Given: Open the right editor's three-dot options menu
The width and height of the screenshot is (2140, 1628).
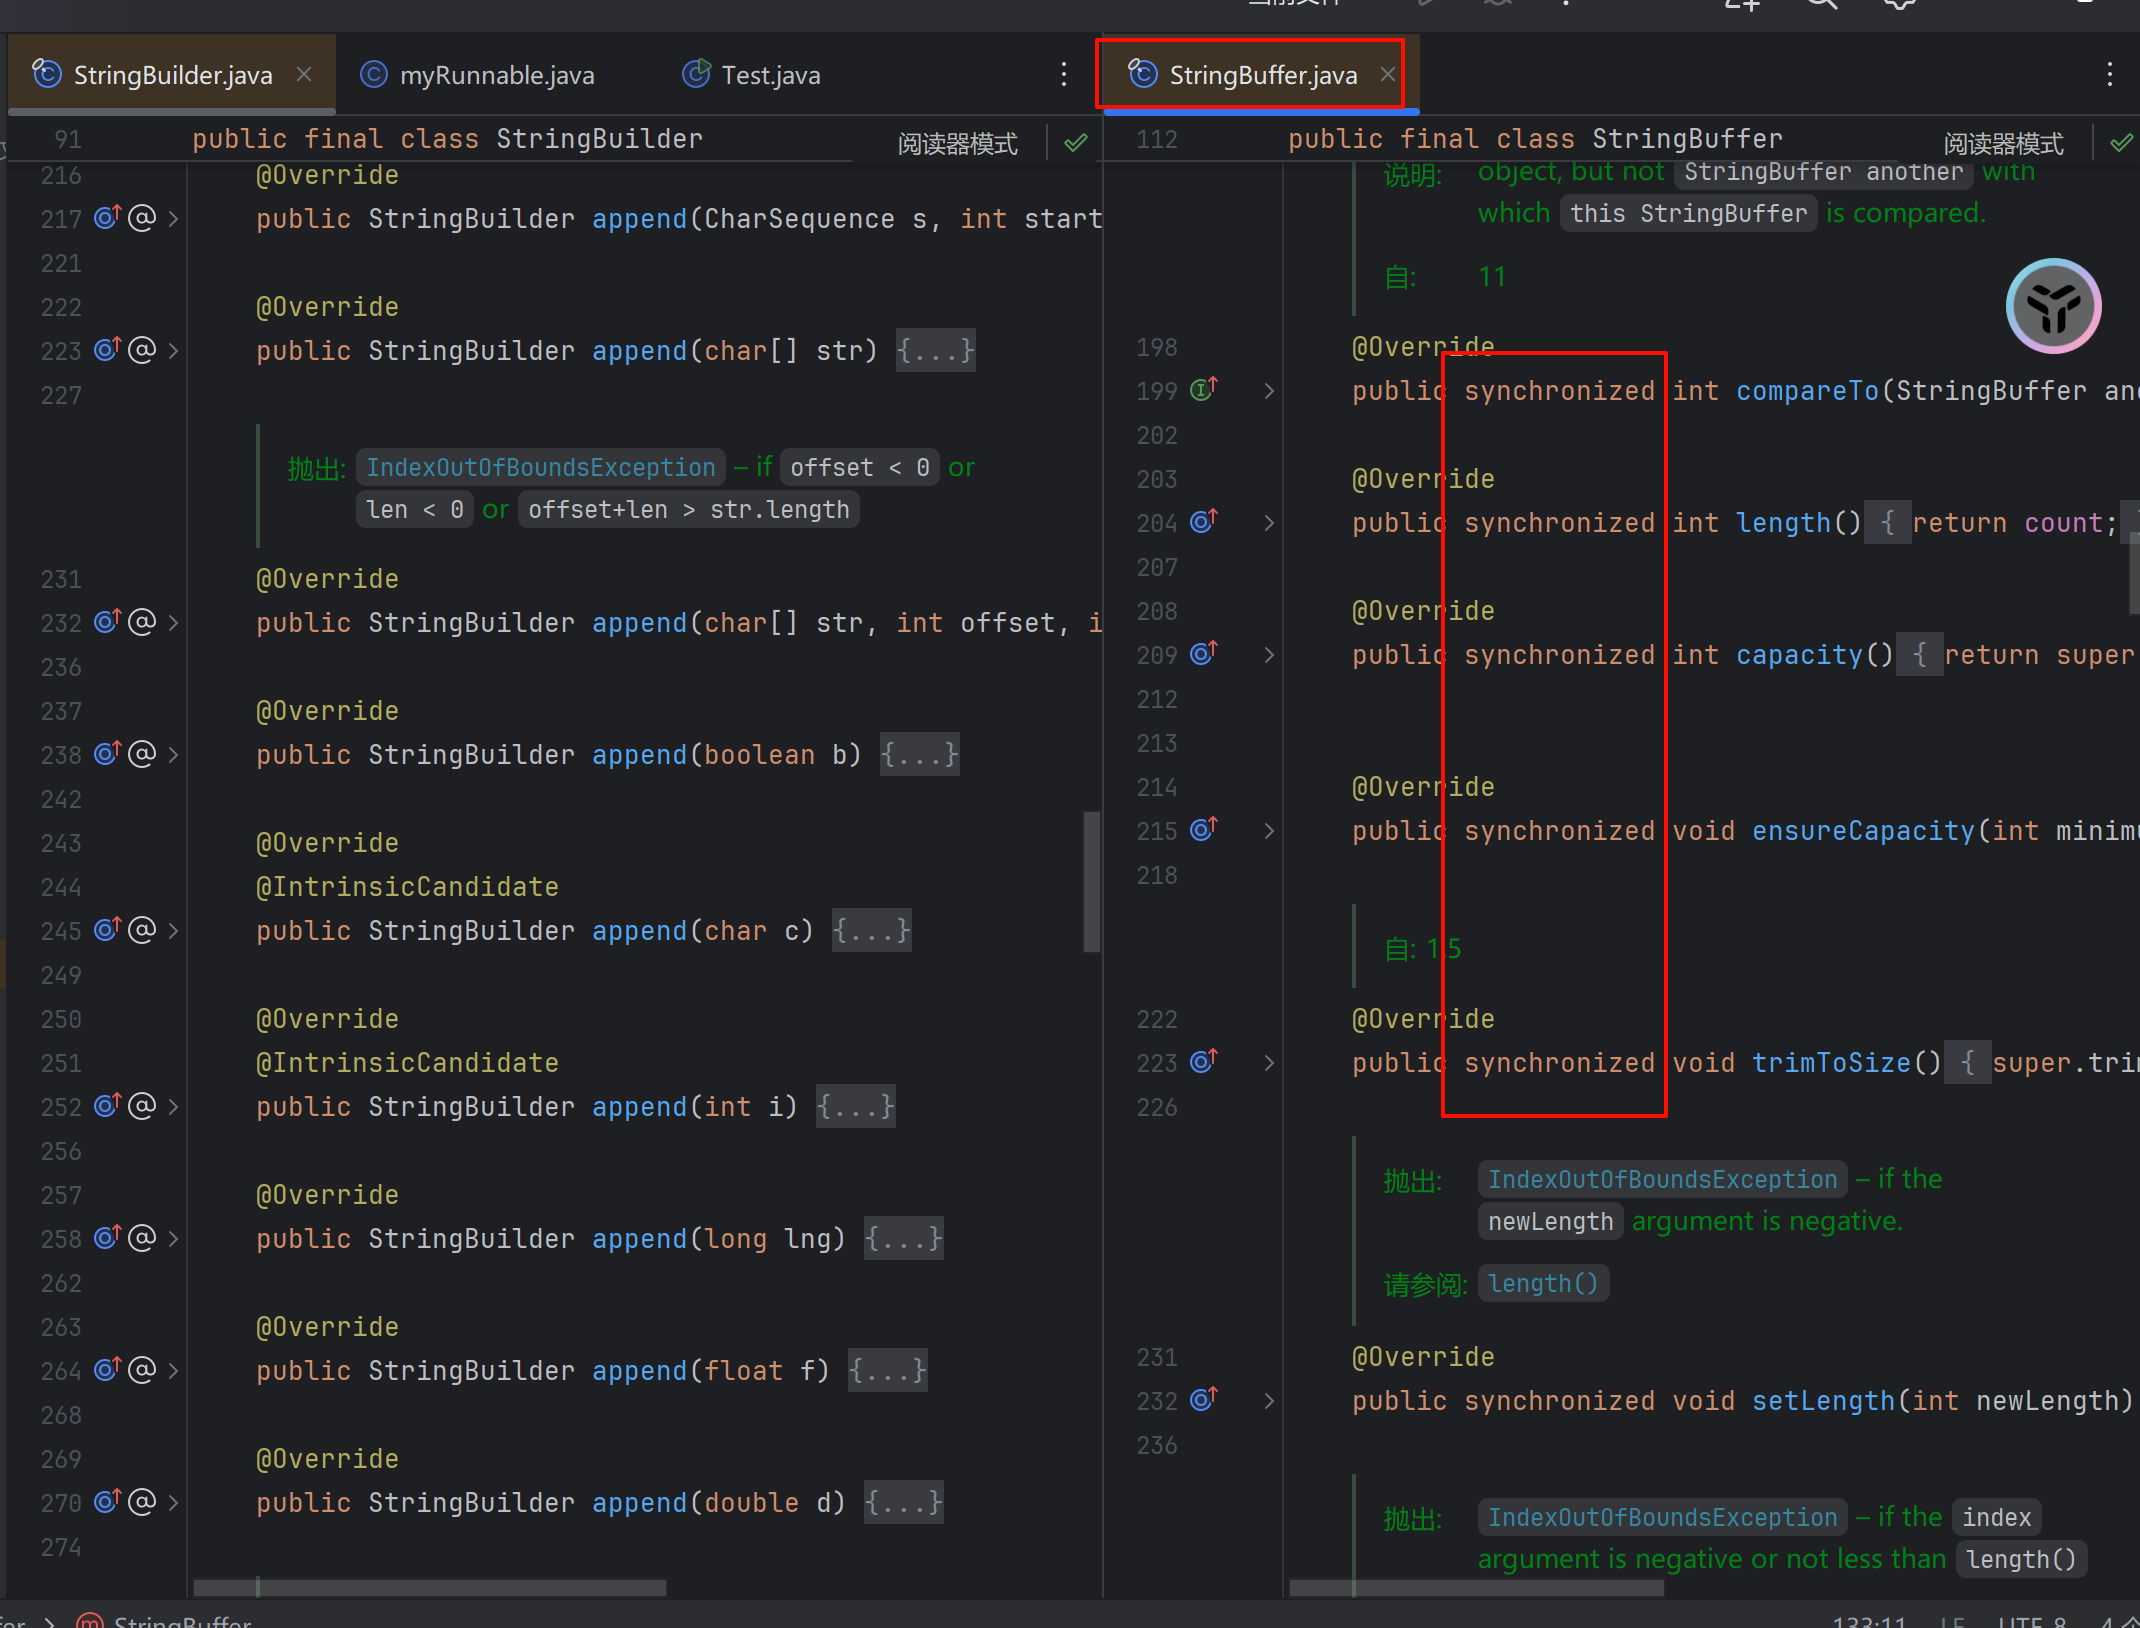Looking at the screenshot, I should coord(2109,75).
